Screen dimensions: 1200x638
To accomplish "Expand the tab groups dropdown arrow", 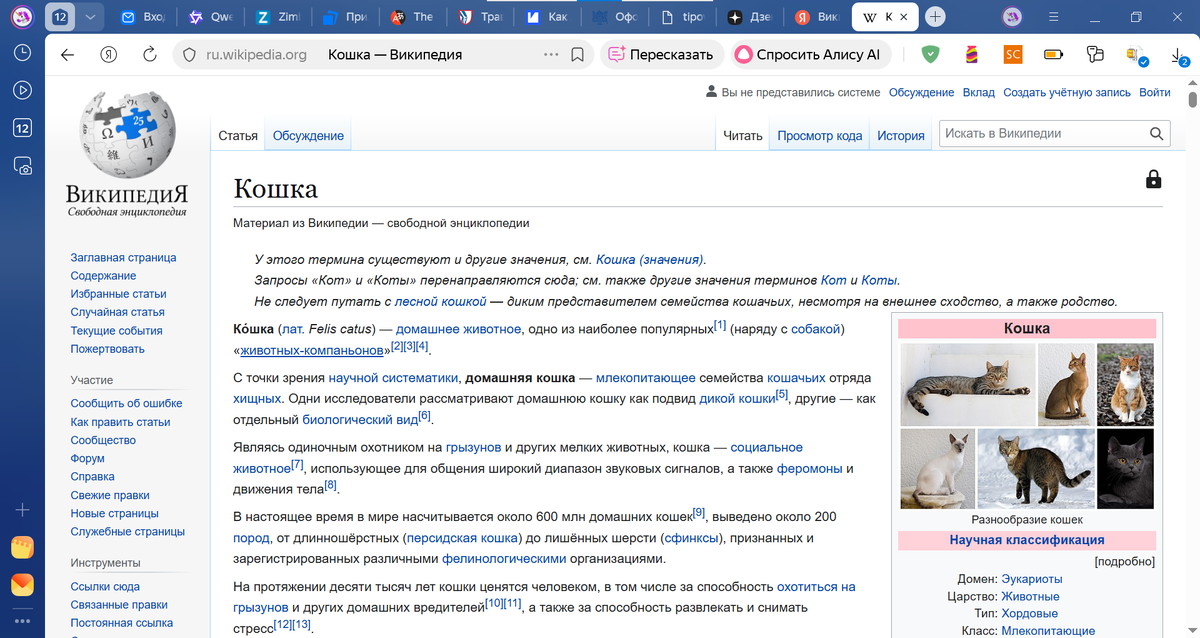I will pos(90,17).
